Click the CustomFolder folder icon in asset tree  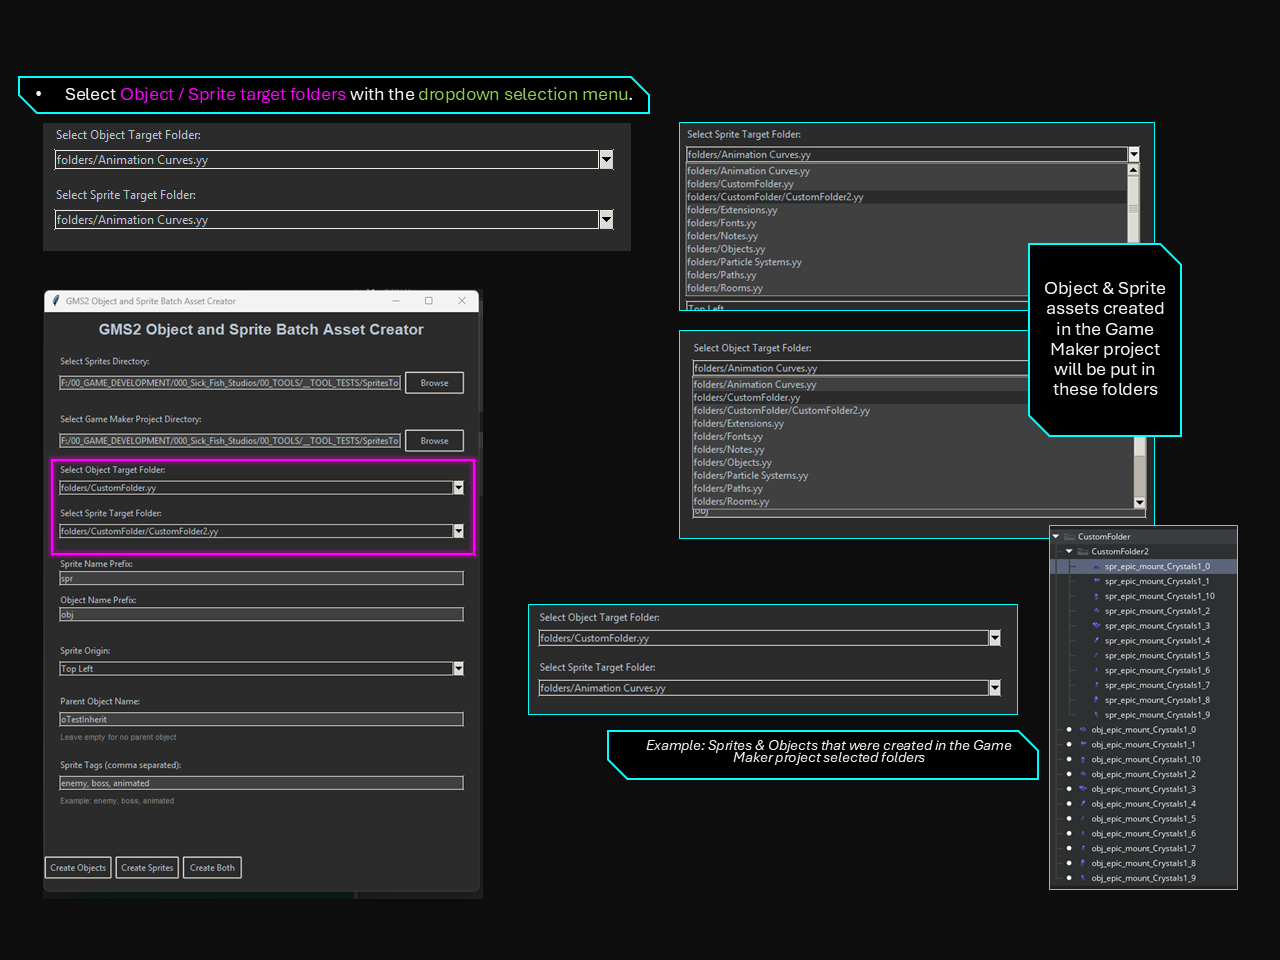point(1069,537)
